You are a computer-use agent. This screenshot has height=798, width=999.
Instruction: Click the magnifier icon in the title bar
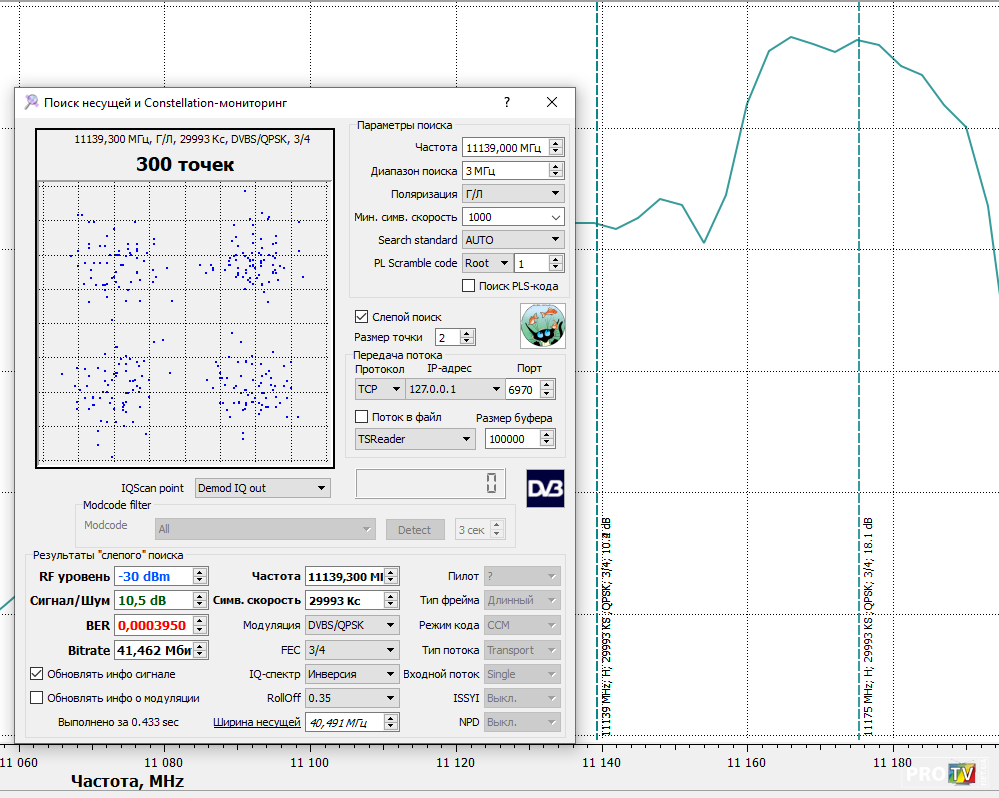[32, 102]
